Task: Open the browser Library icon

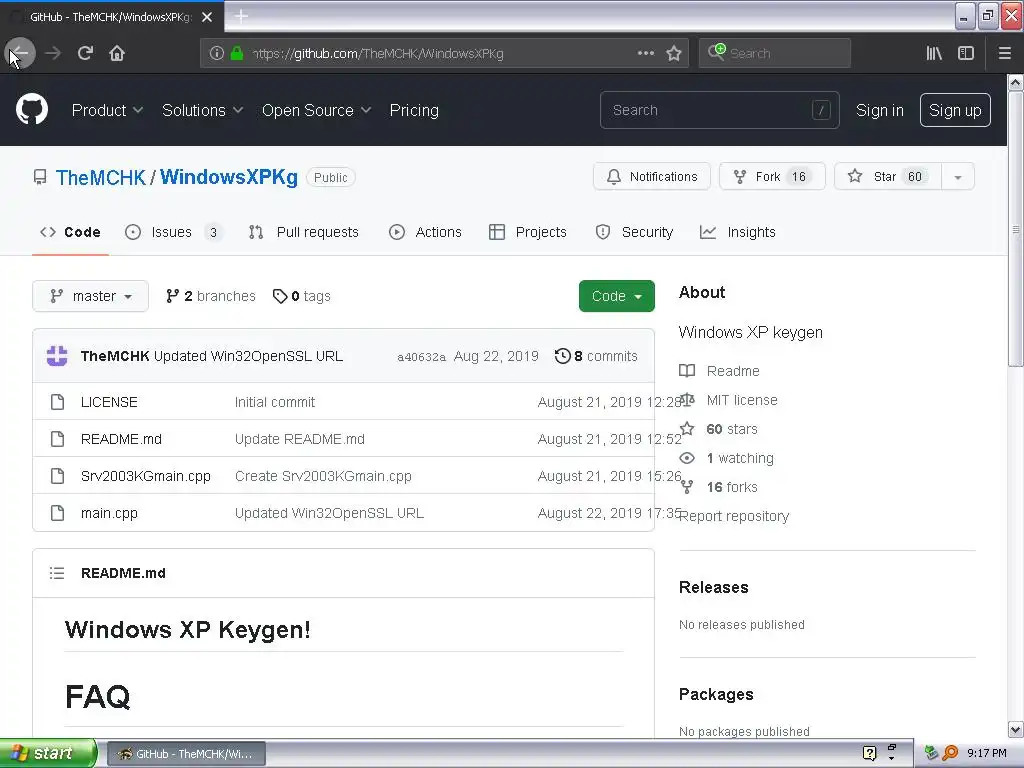Action: click(x=934, y=53)
